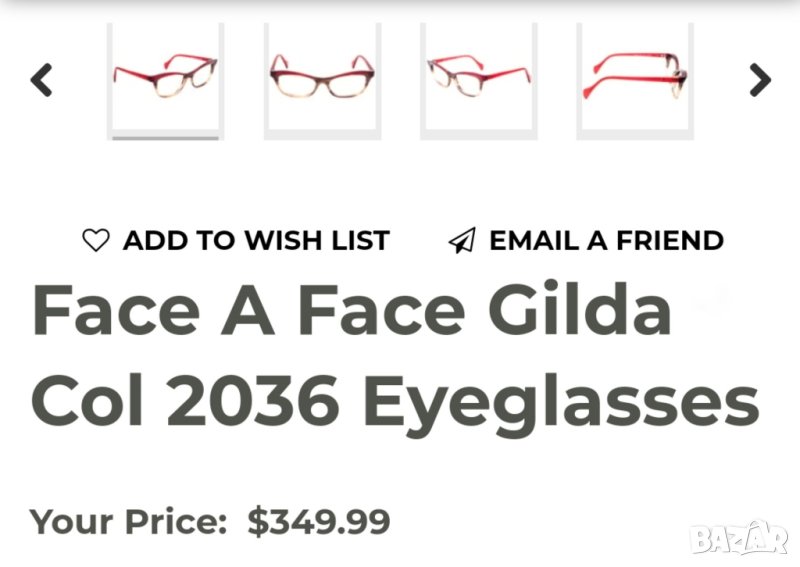The image size is (800, 567).
Task: Click the next image arrow
Action: click(x=760, y=79)
